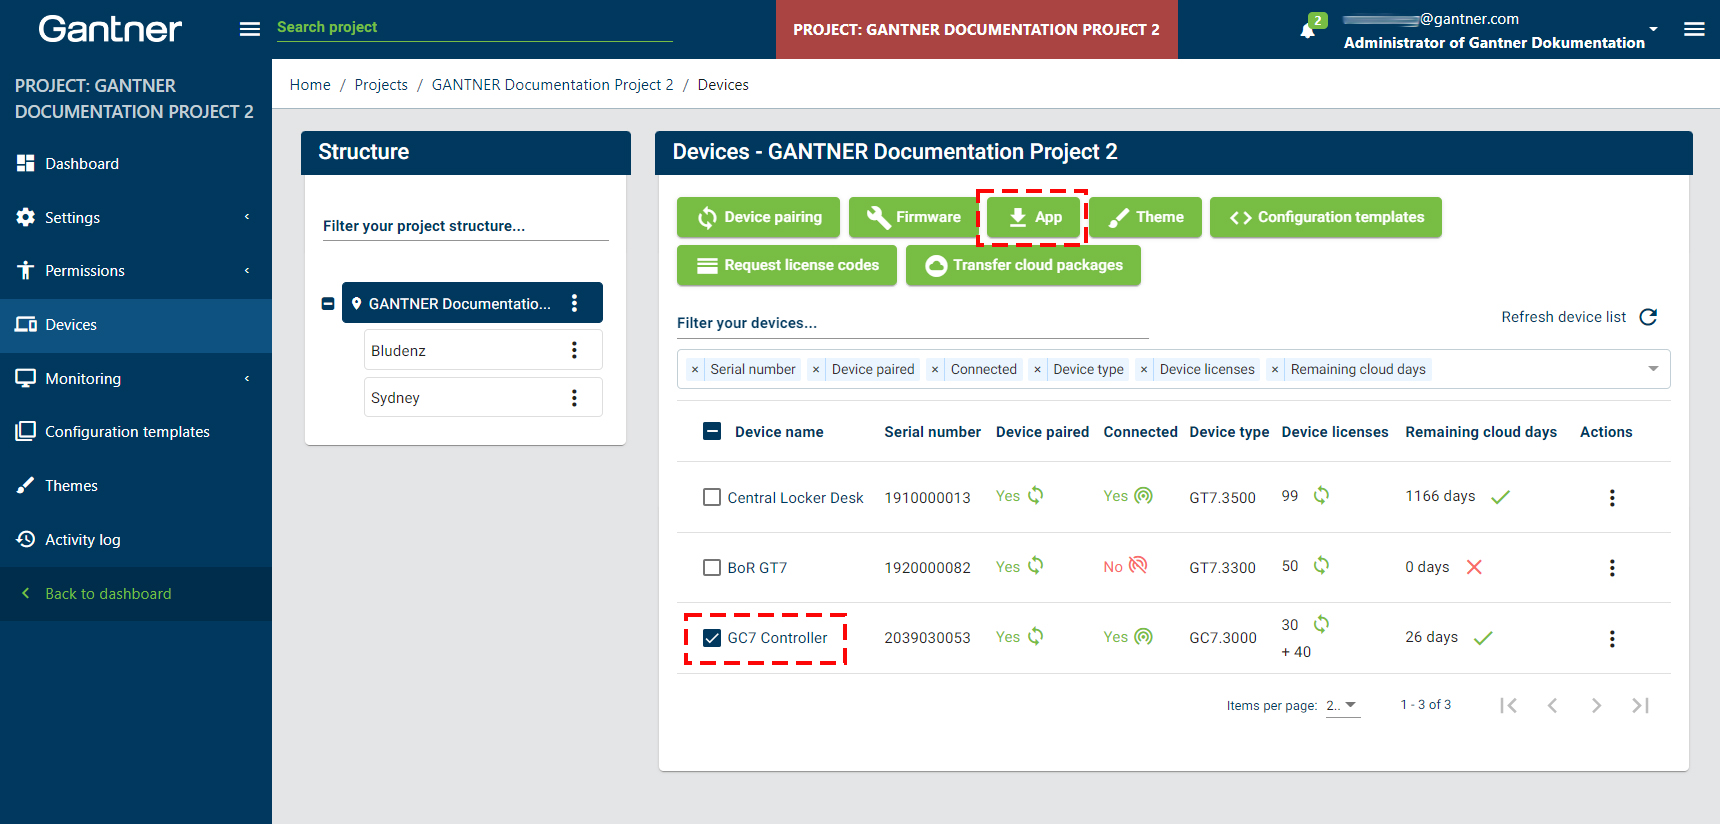Remove the Serial number column chip

click(x=695, y=370)
